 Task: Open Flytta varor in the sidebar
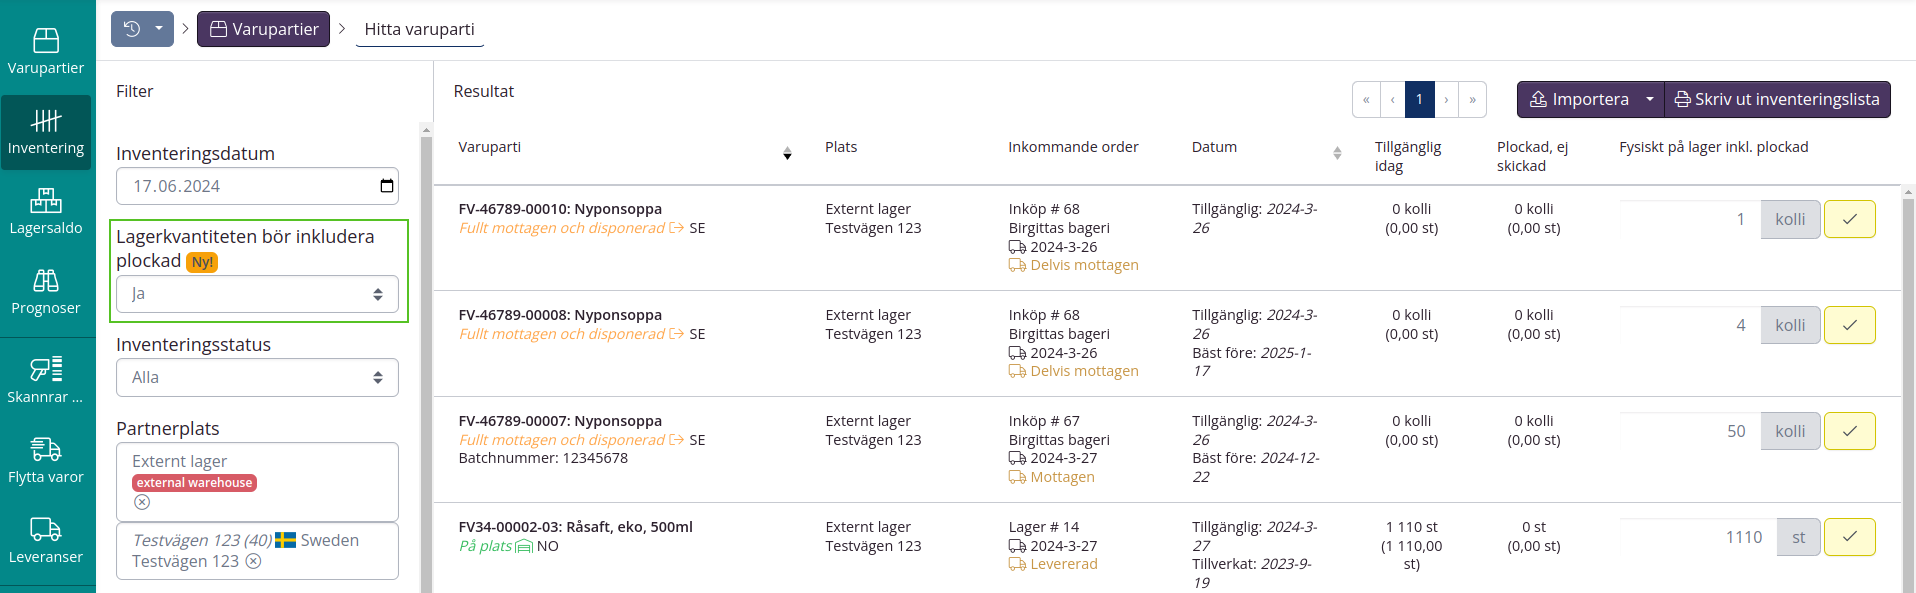pyautogui.click(x=46, y=460)
